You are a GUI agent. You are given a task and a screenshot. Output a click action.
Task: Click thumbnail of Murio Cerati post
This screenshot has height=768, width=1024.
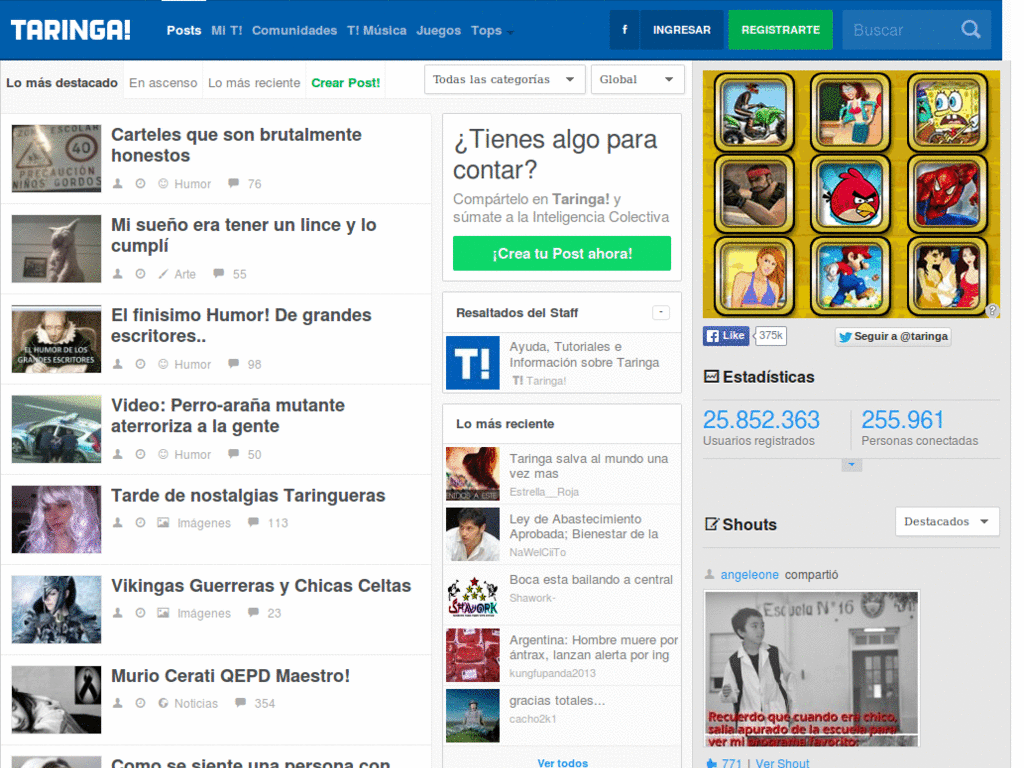[x=56, y=699]
